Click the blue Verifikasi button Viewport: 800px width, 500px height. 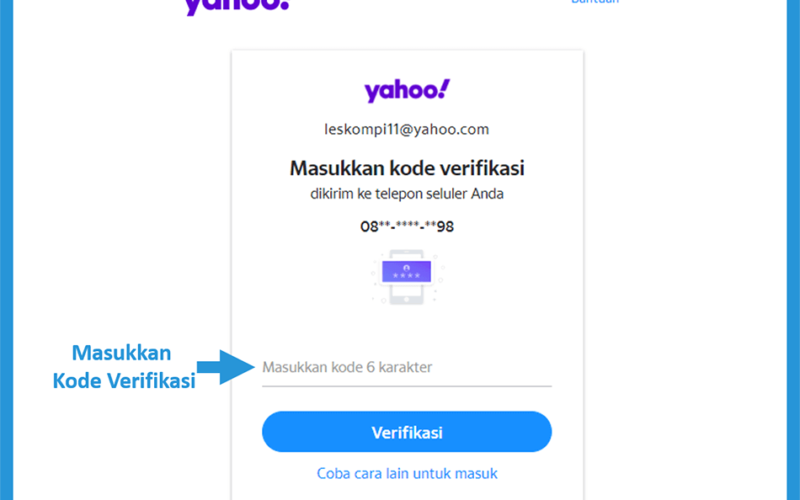tap(407, 432)
